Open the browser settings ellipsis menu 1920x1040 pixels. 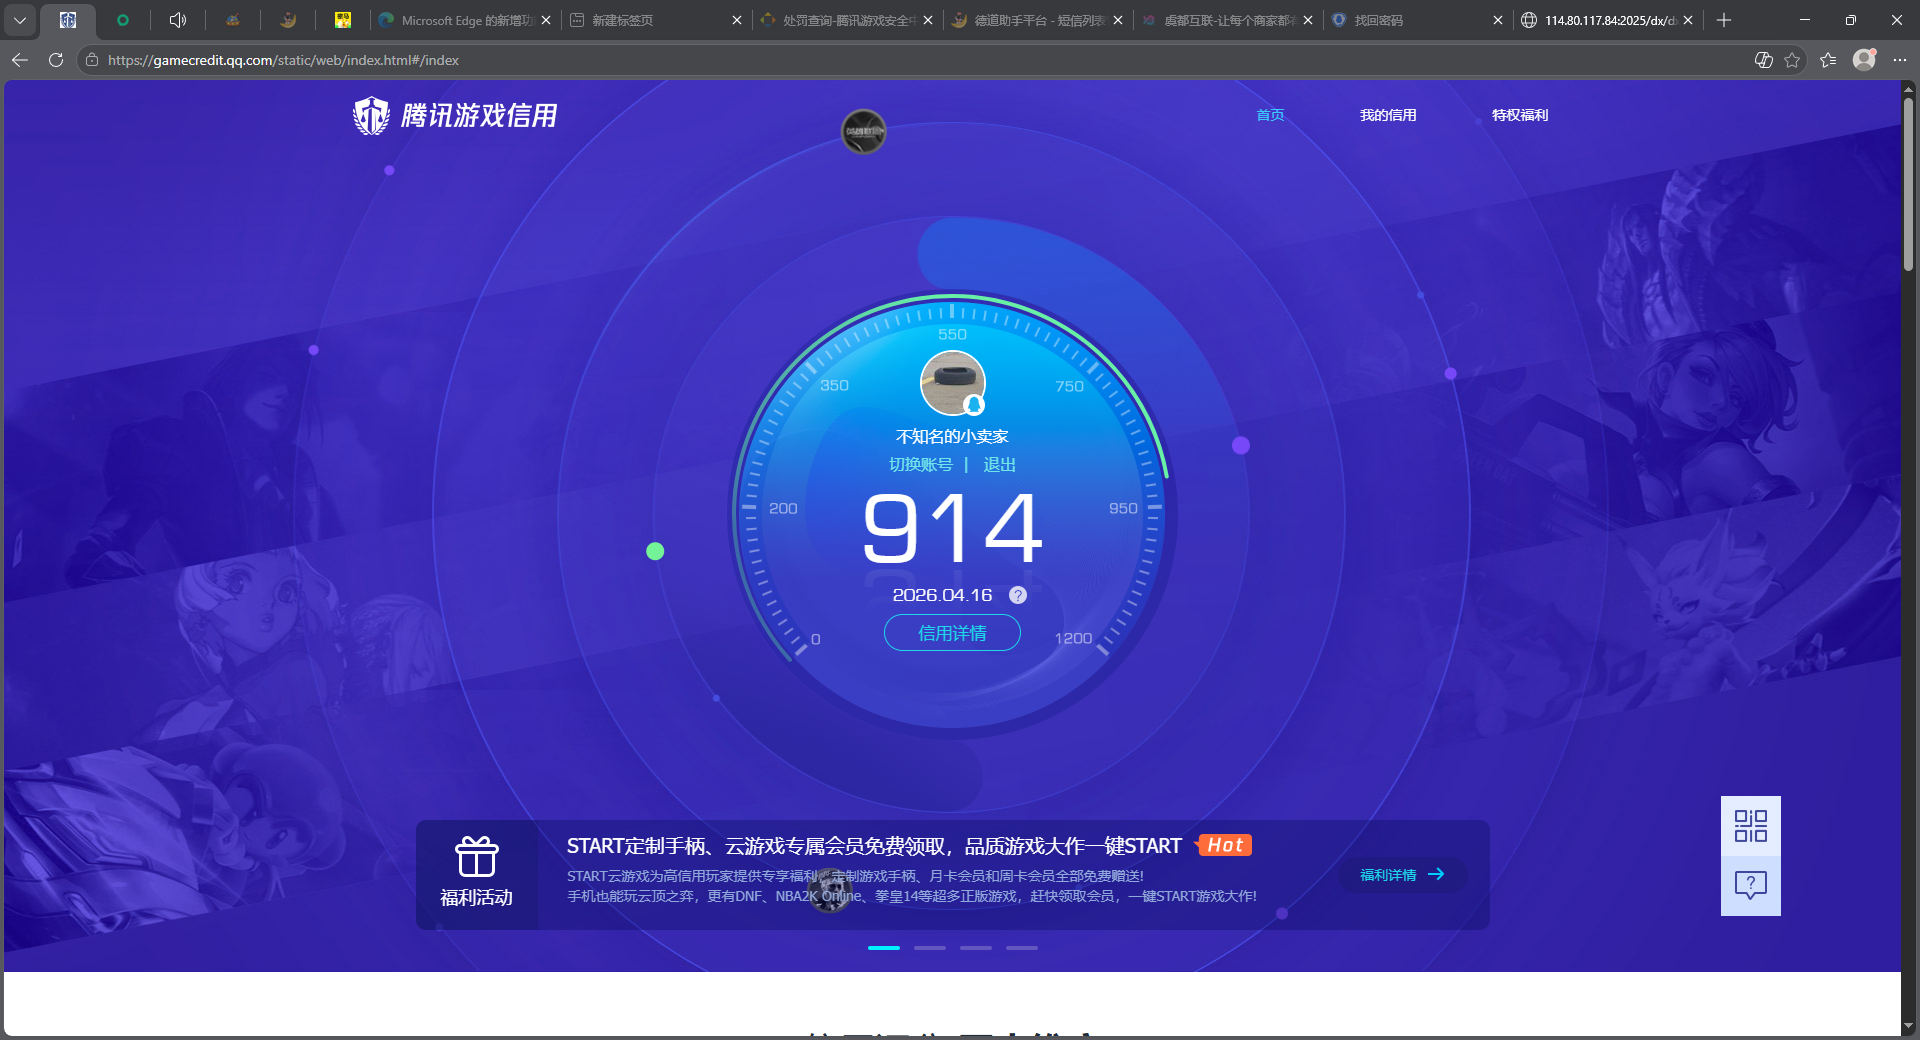click(1900, 60)
